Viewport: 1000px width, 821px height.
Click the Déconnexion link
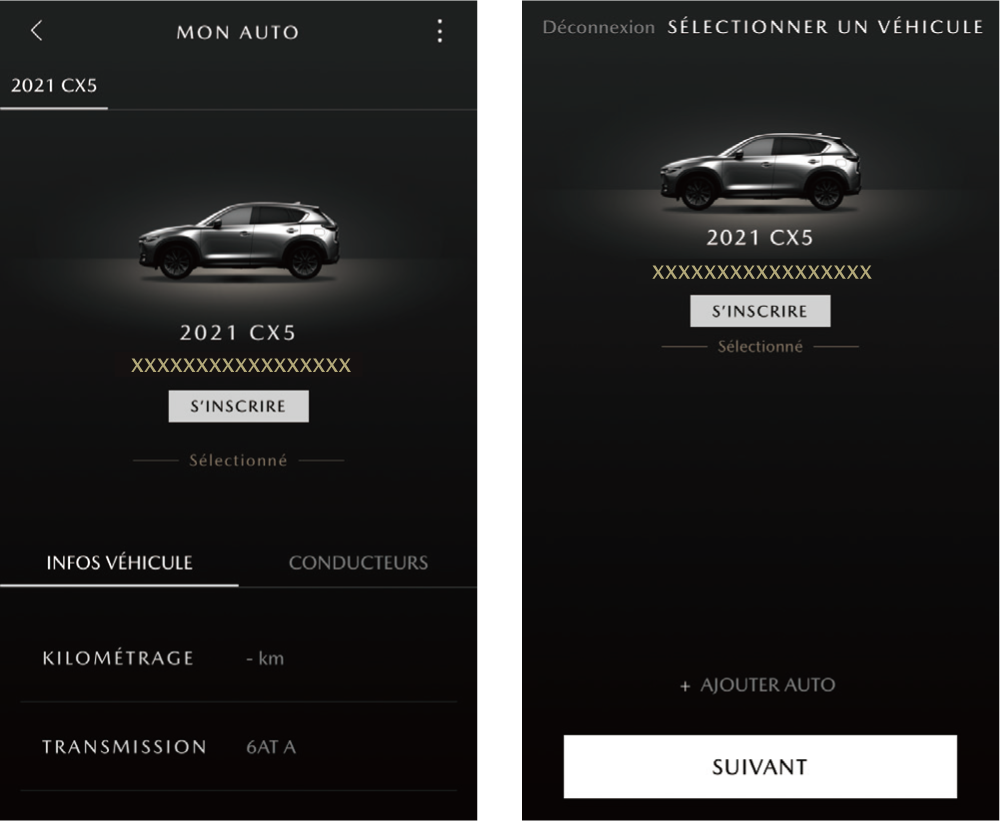coord(598,28)
